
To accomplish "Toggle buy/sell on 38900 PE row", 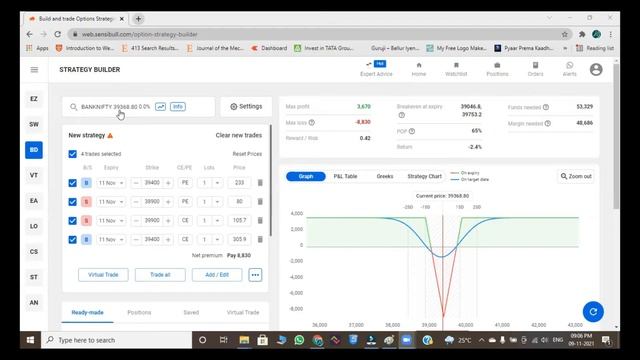I will pos(86,202).
